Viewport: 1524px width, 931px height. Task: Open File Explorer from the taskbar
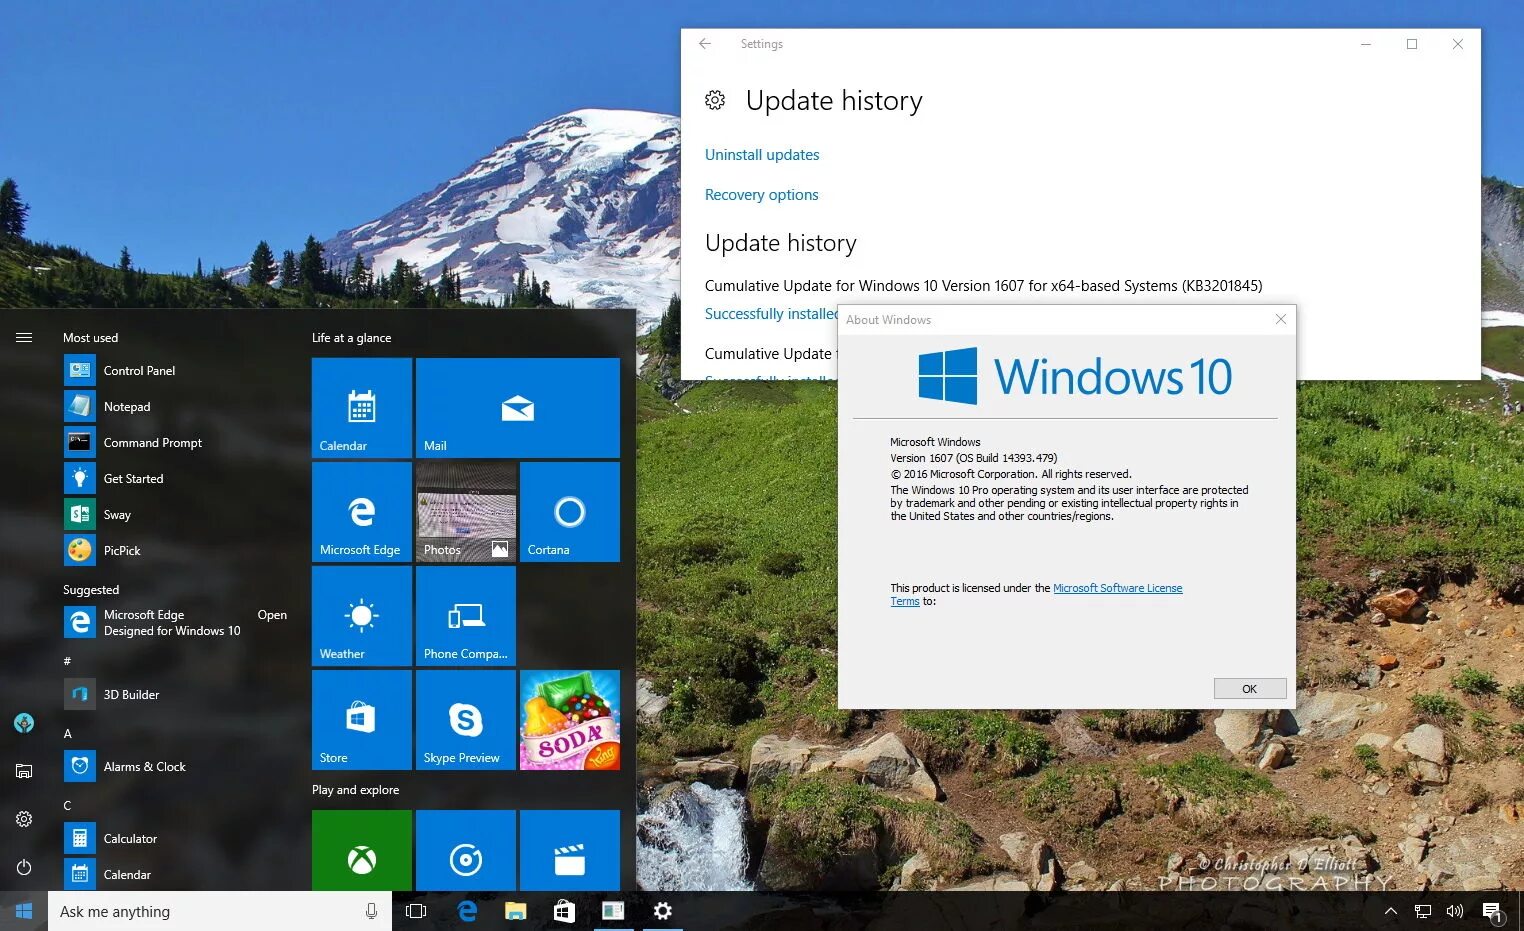tap(515, 911)
